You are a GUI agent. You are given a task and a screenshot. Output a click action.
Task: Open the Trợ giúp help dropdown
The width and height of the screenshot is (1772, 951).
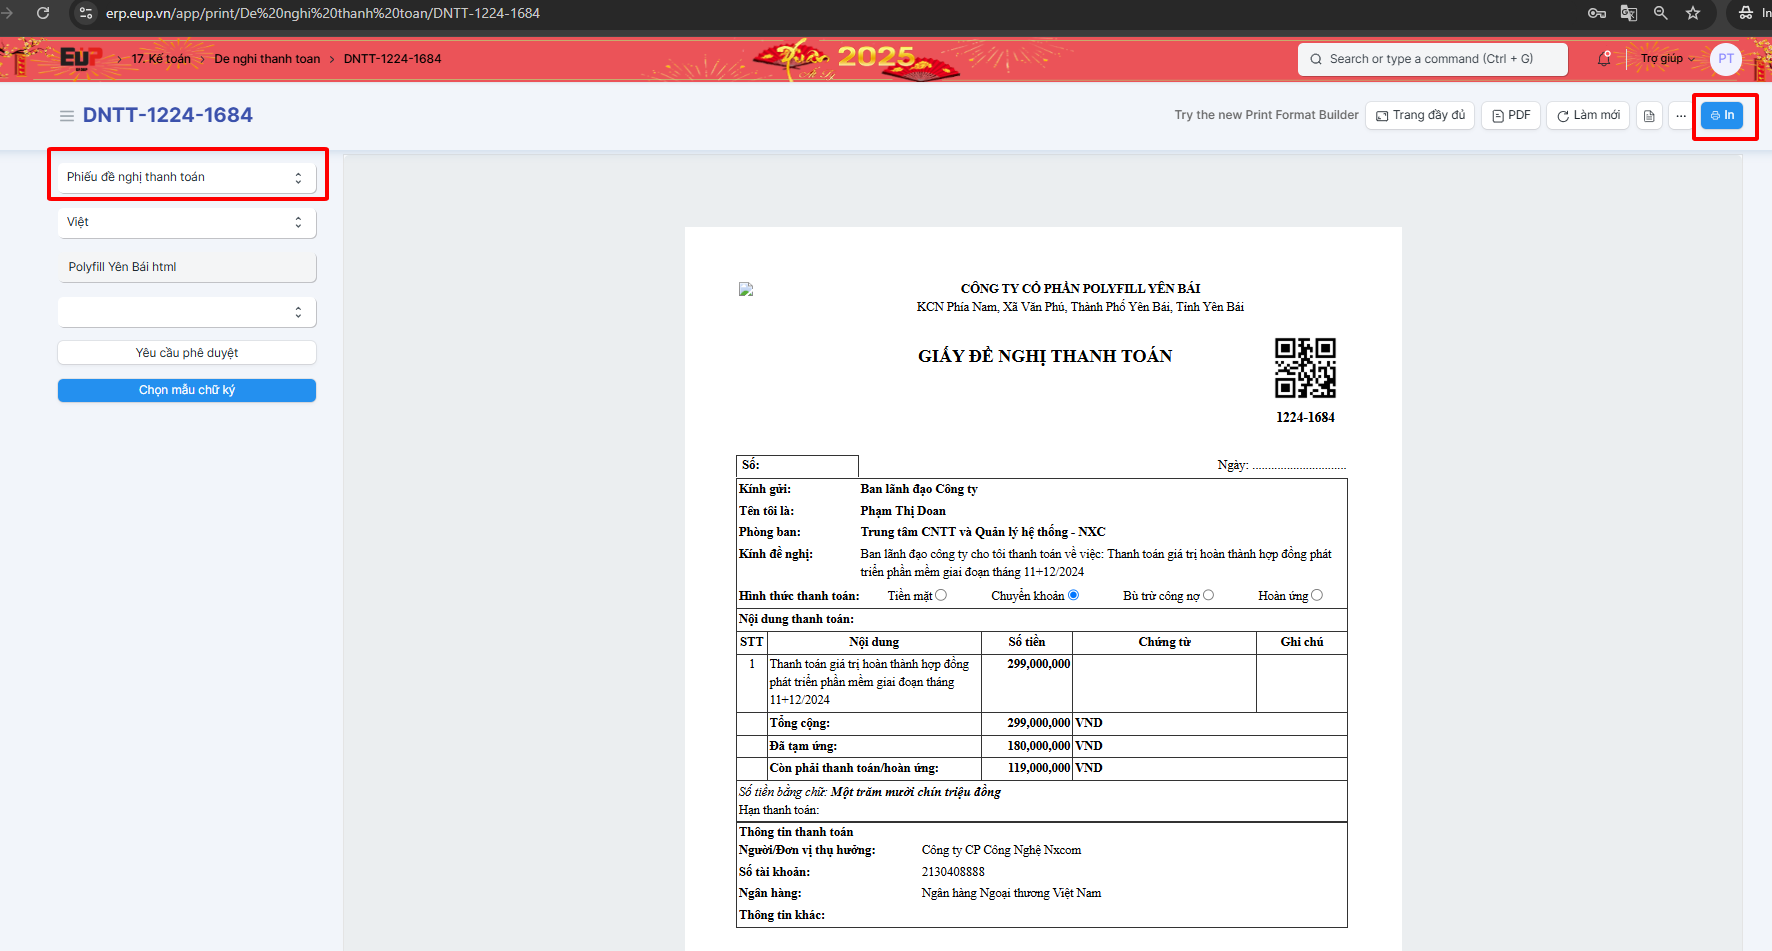pyautogui.click(x=1667, y=59)
